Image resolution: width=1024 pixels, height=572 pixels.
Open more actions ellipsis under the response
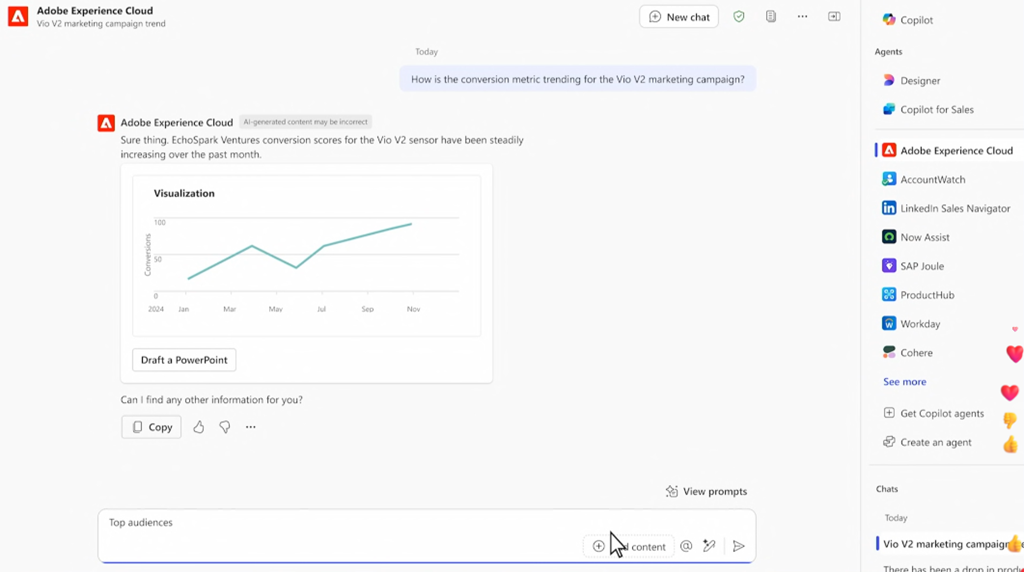click(x=251, y=427)
